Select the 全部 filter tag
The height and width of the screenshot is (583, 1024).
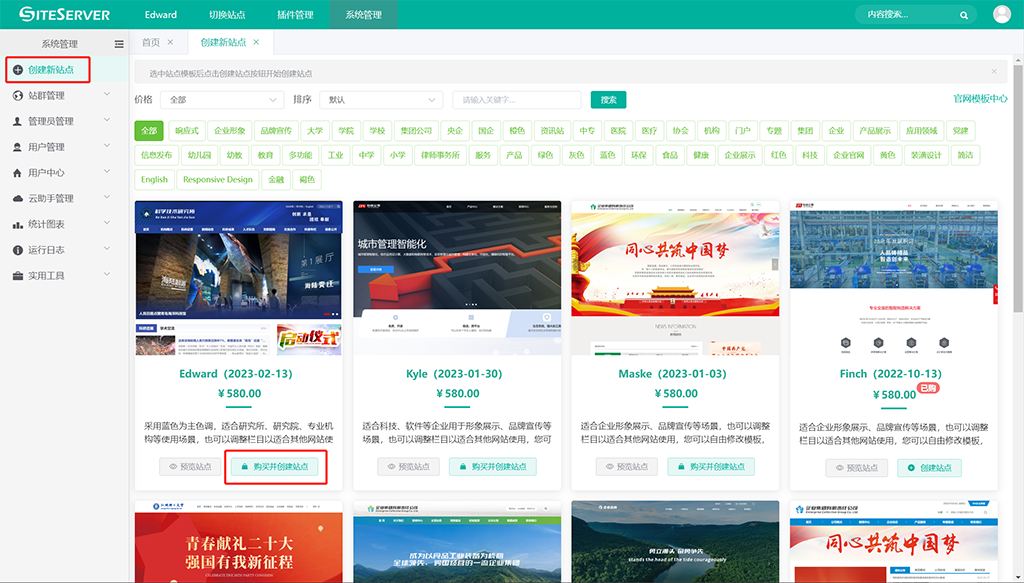pos(149,131)
